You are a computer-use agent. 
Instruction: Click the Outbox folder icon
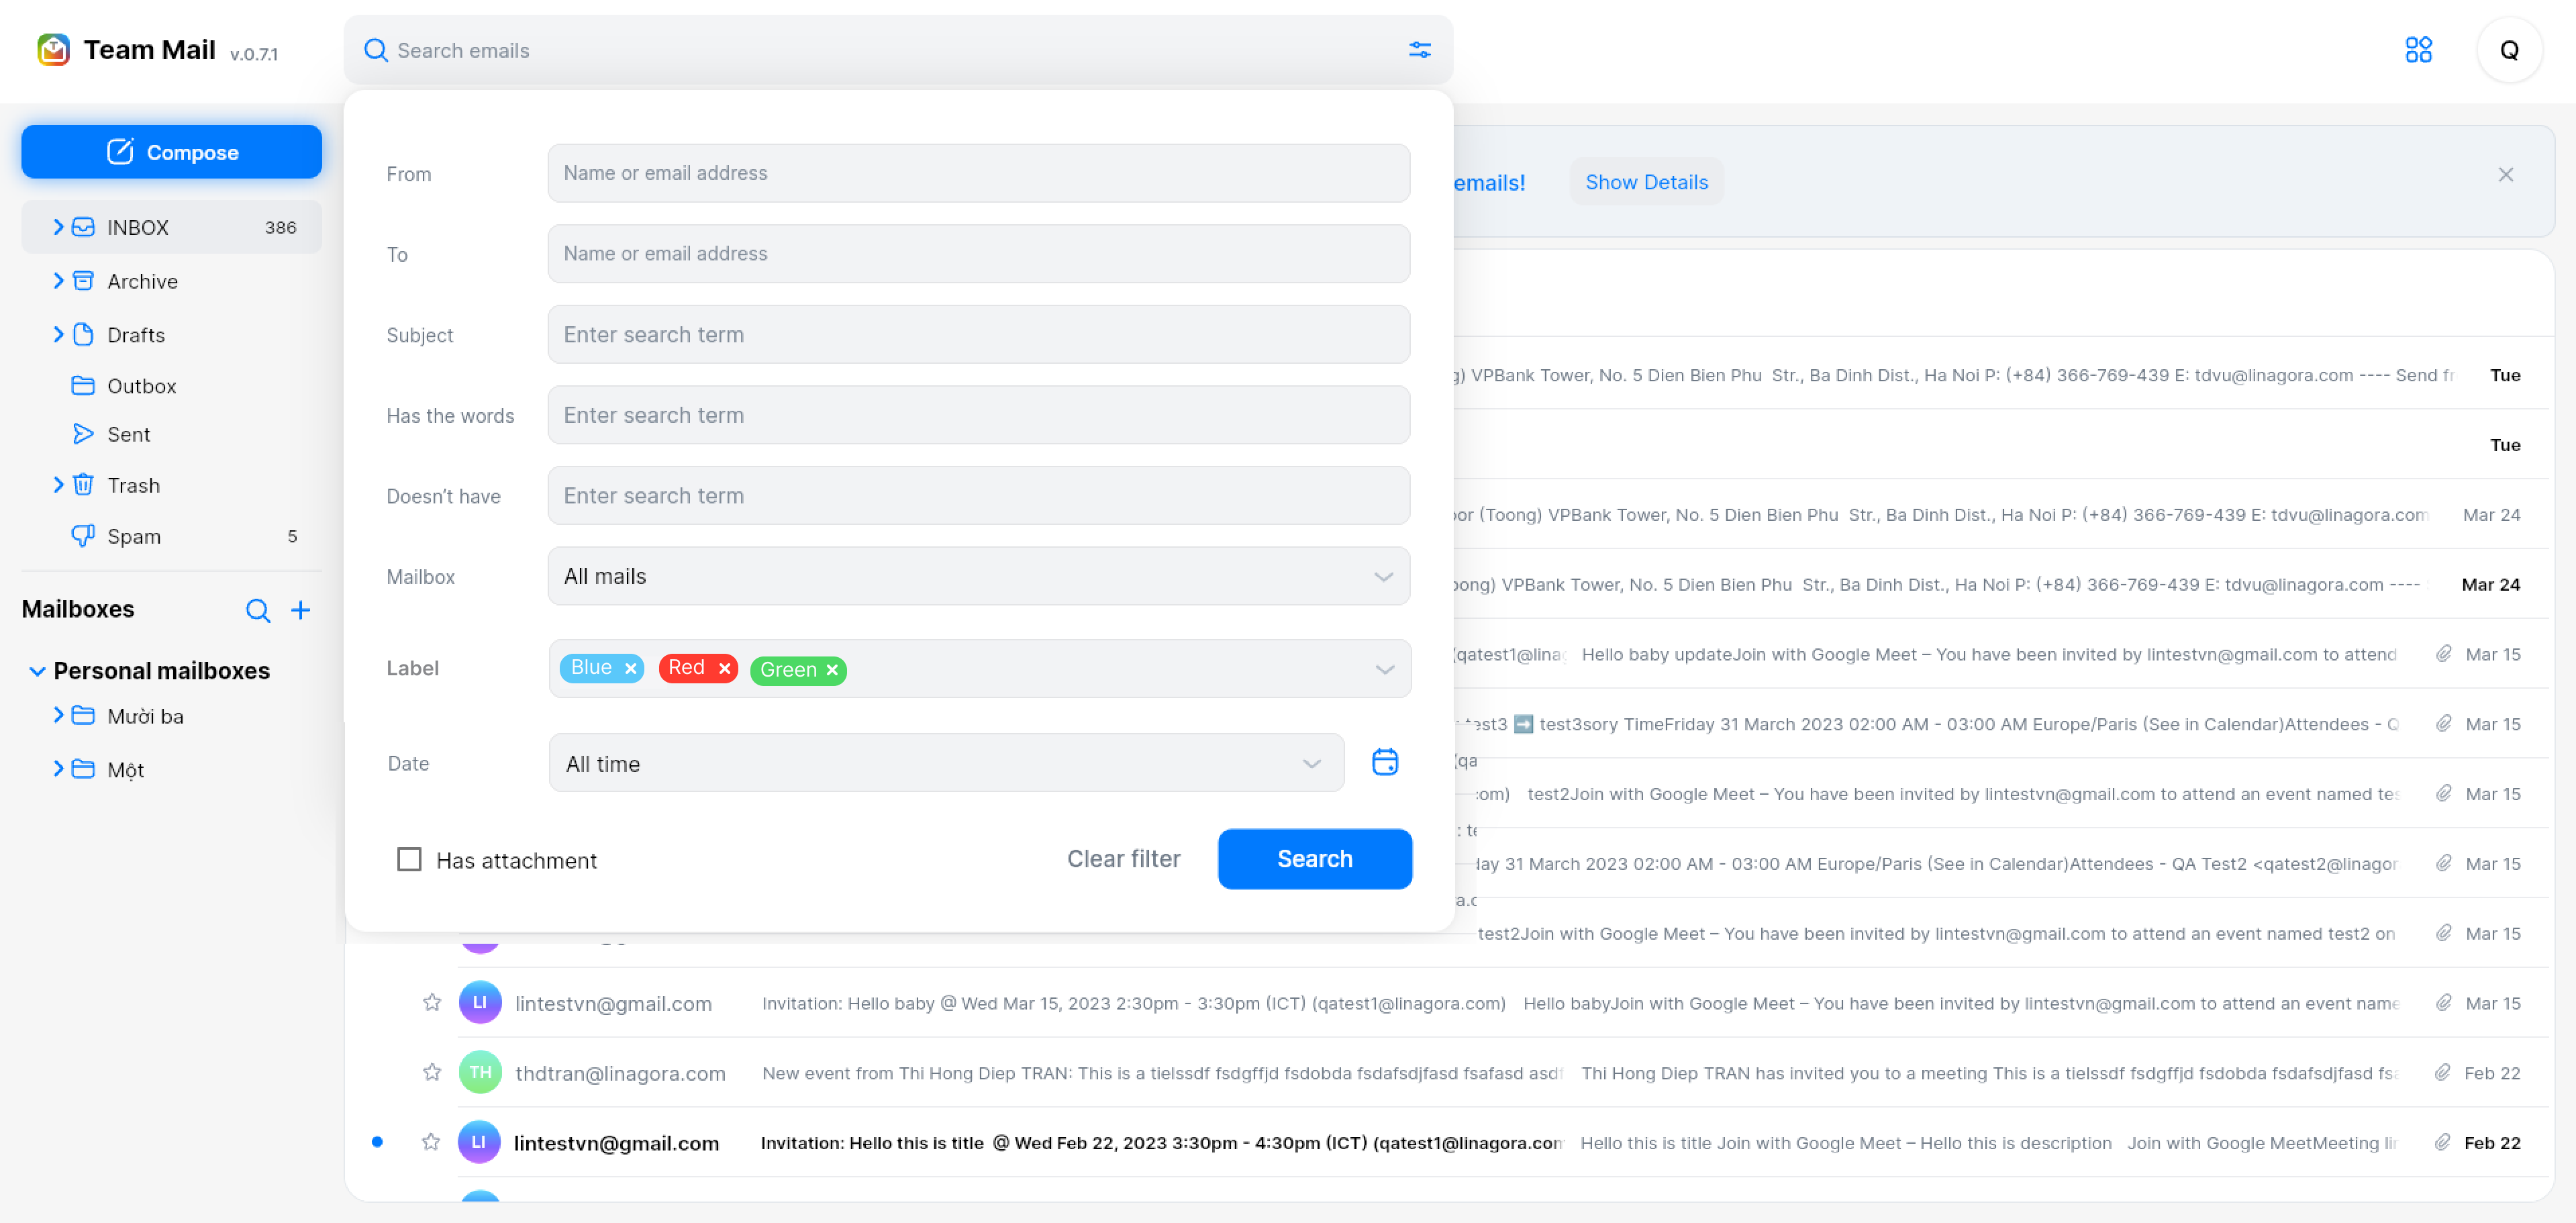click(83, 386)
